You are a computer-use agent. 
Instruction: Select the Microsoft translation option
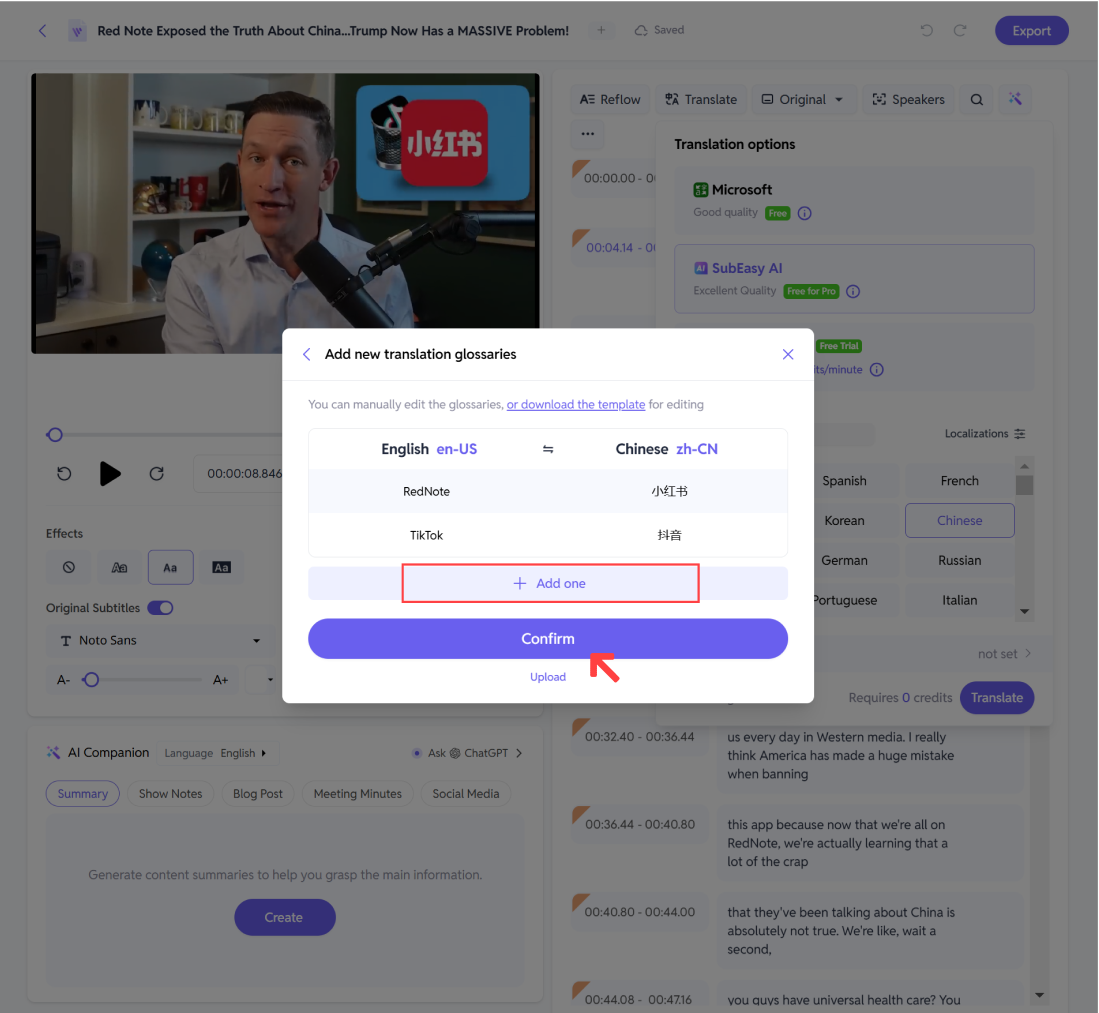click(854, 200)
